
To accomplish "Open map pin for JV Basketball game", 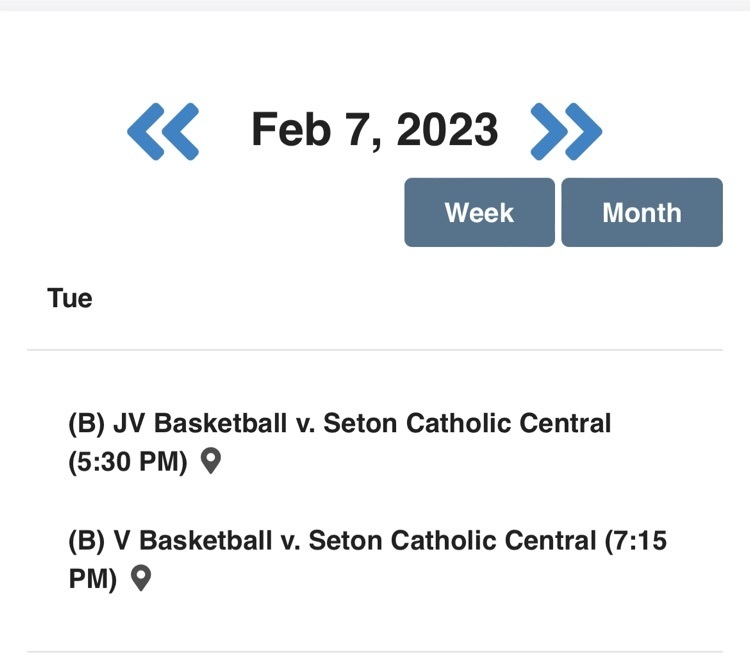I will [x=210, y=461].
